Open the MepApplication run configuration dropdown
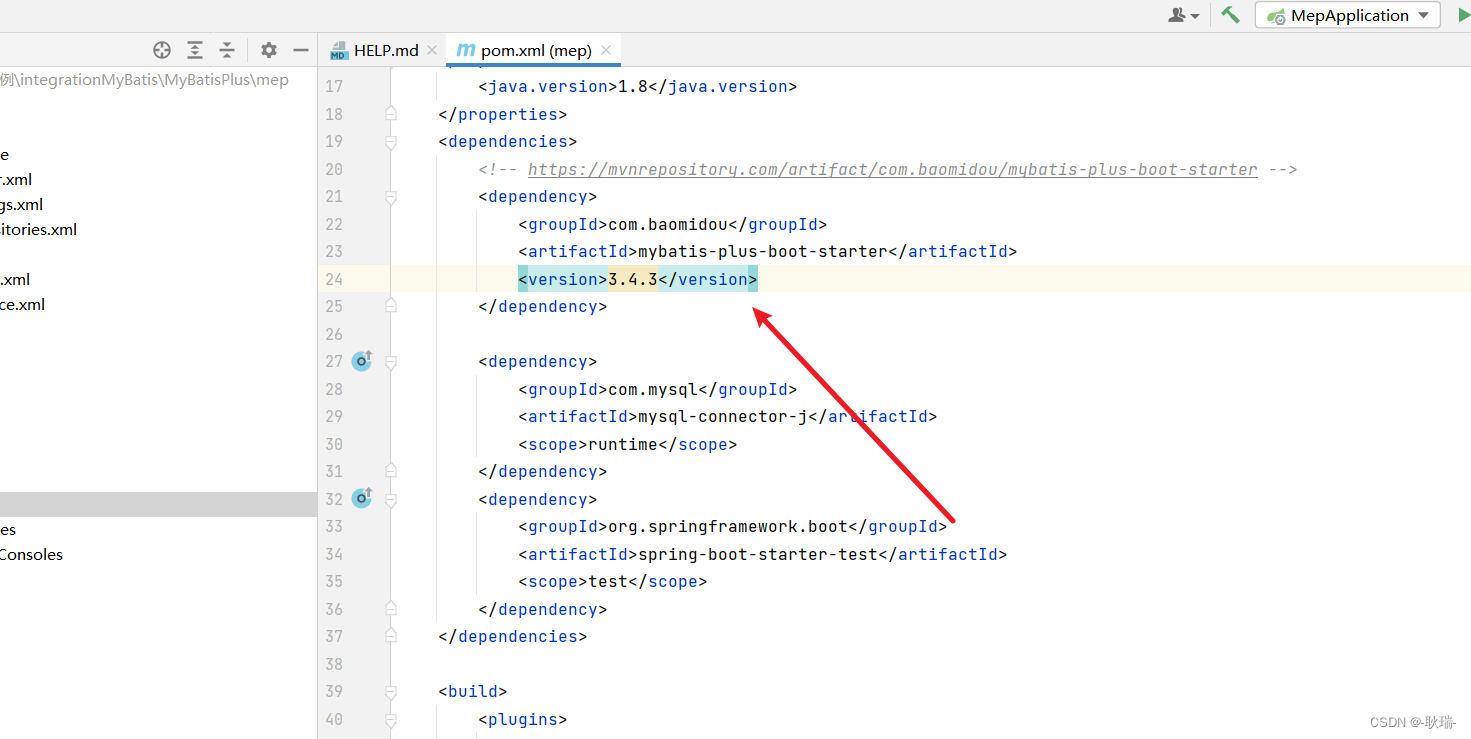Viewport: 1471px width, 739px height. 1348,15
